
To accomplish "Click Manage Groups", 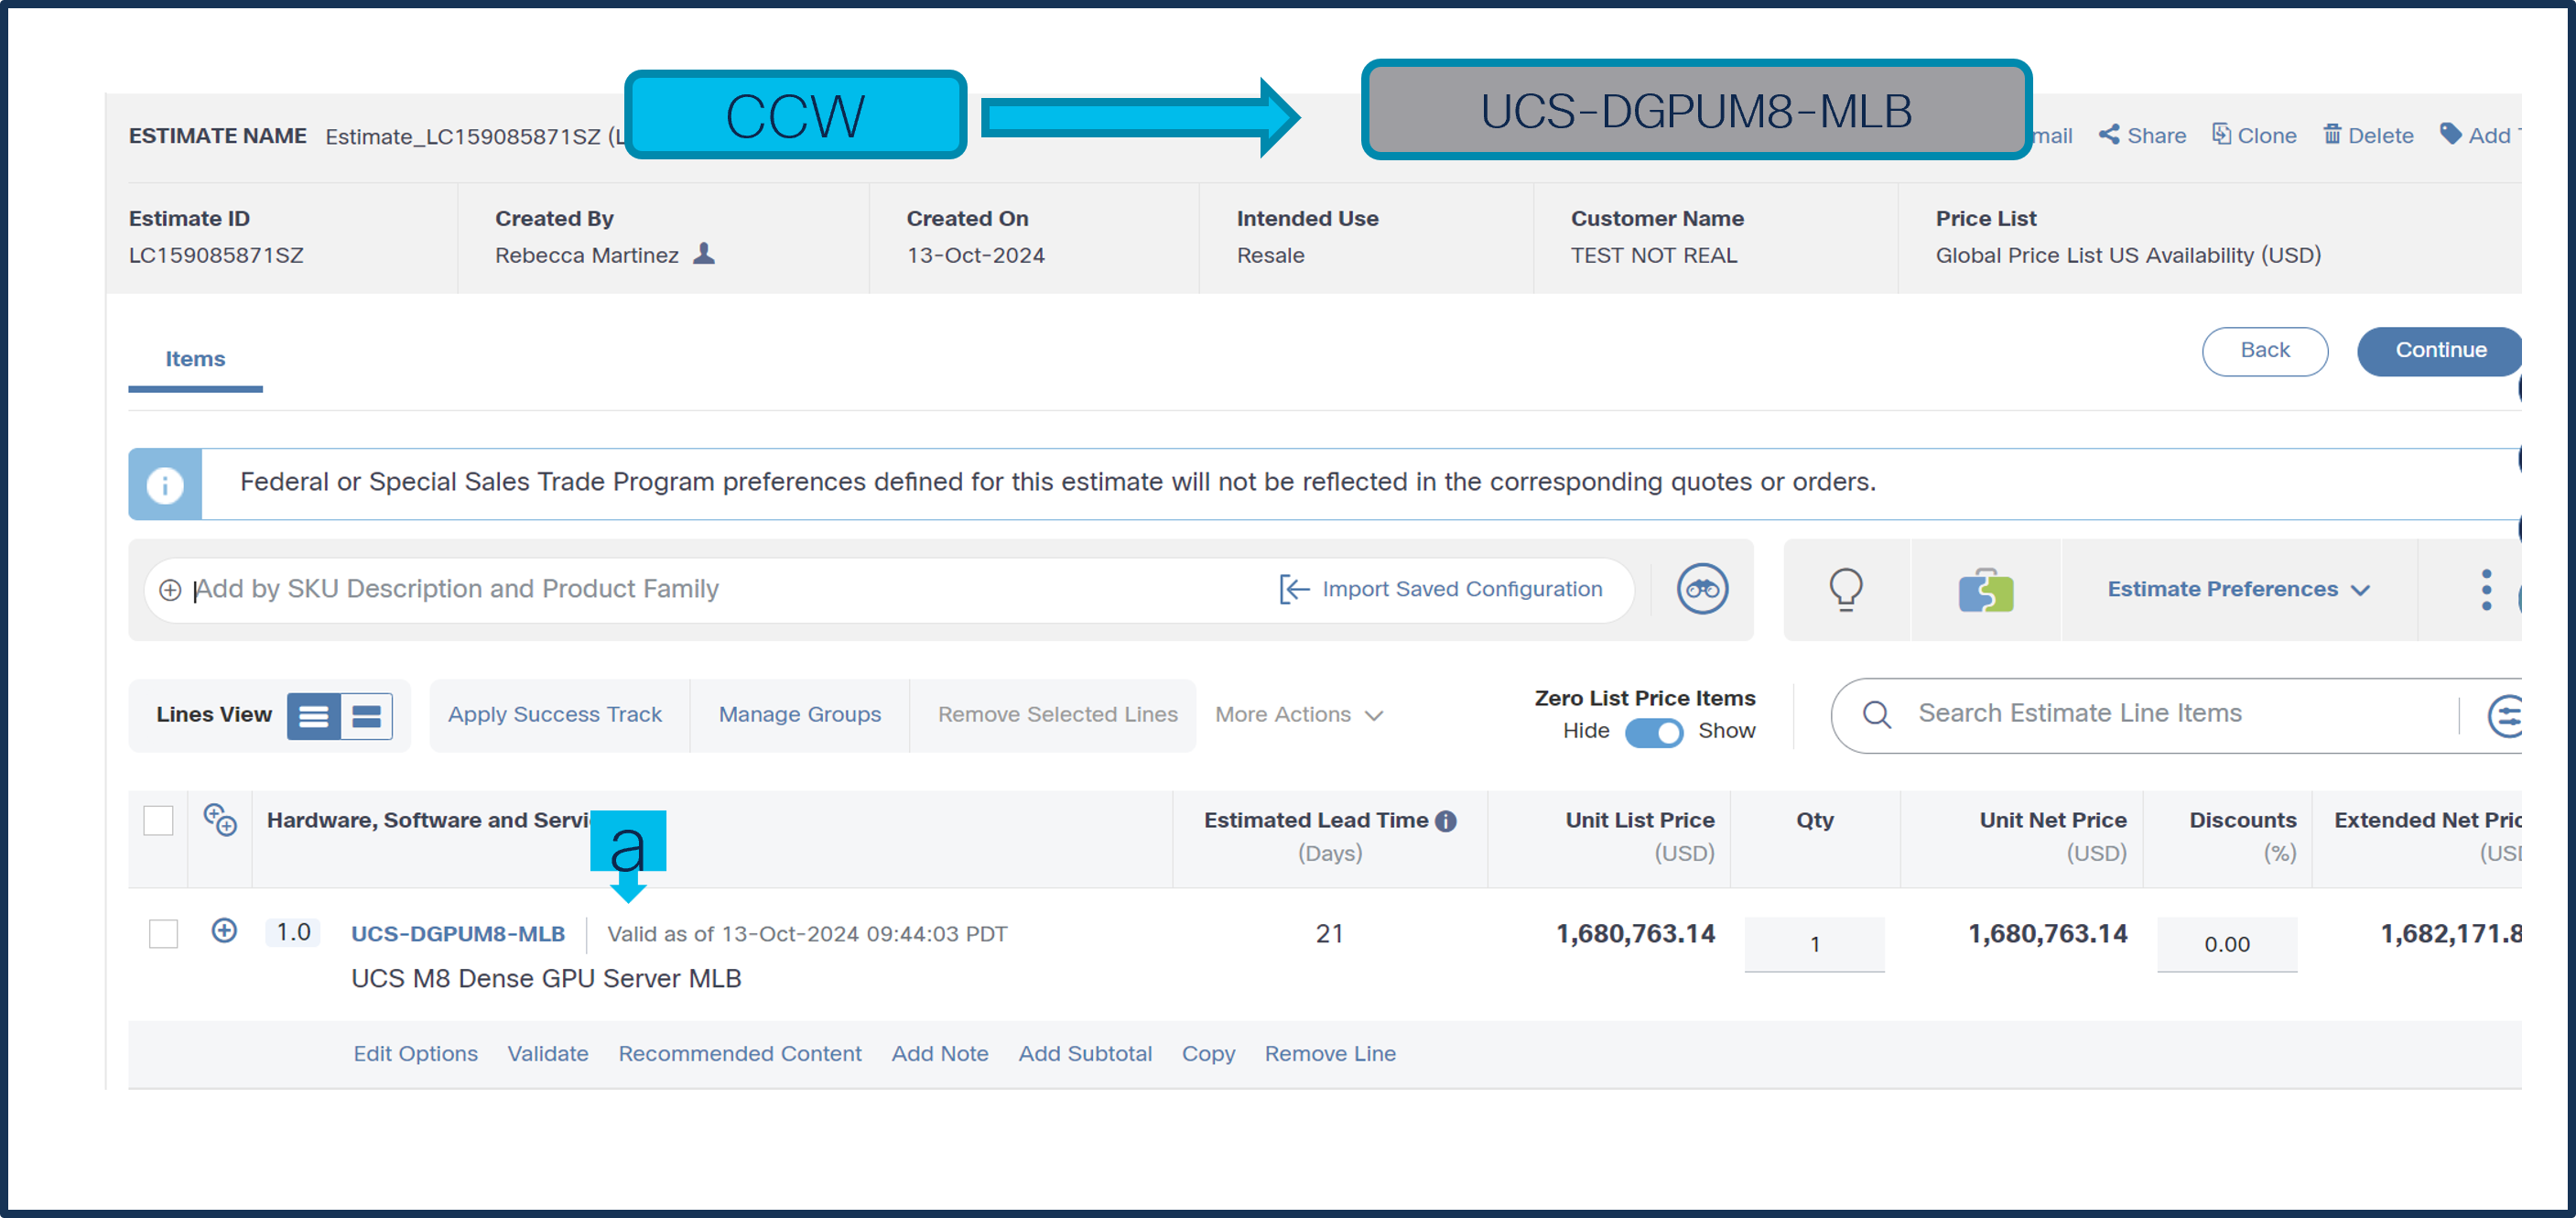I will 799,715.
